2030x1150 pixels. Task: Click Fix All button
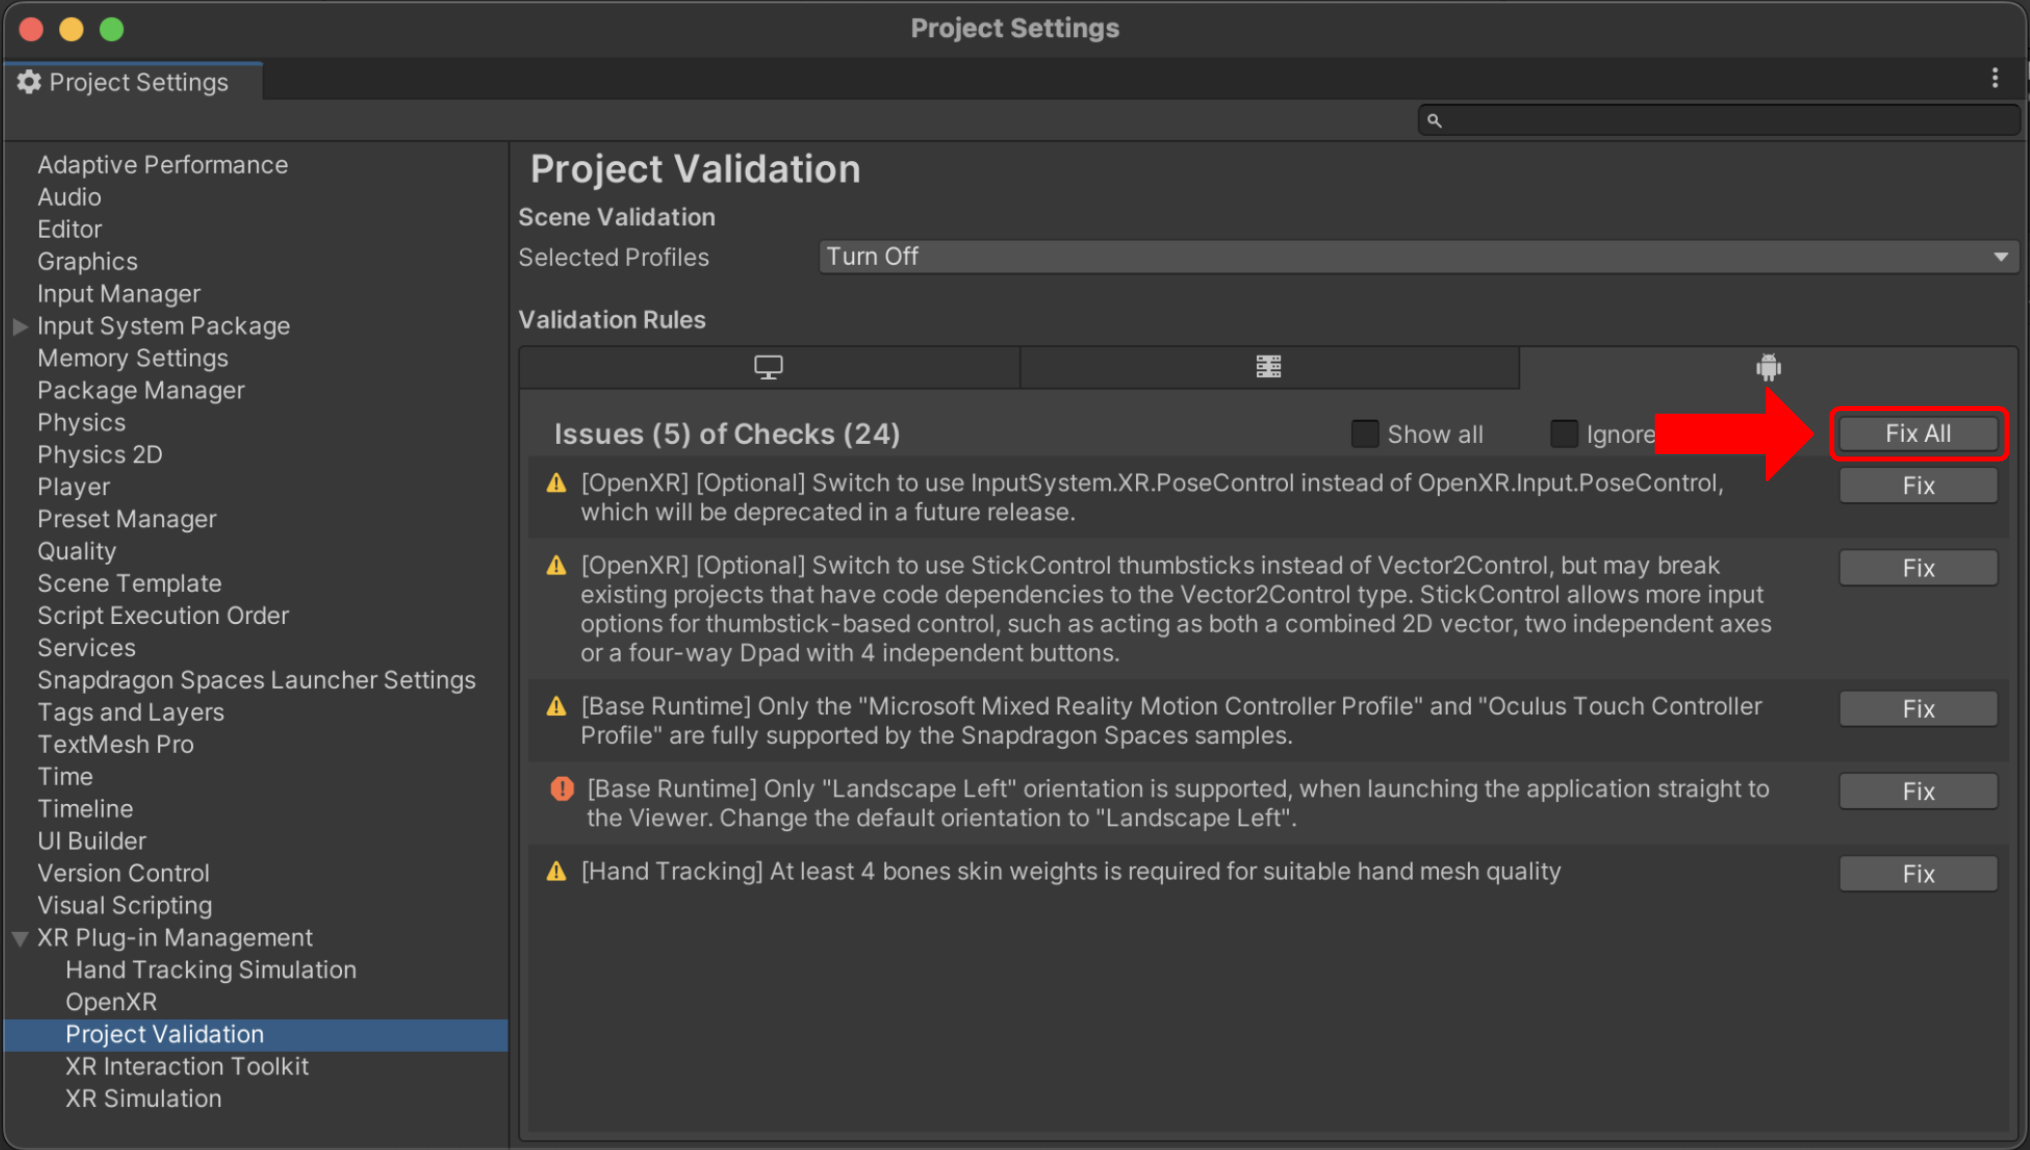coord(1918,434)
